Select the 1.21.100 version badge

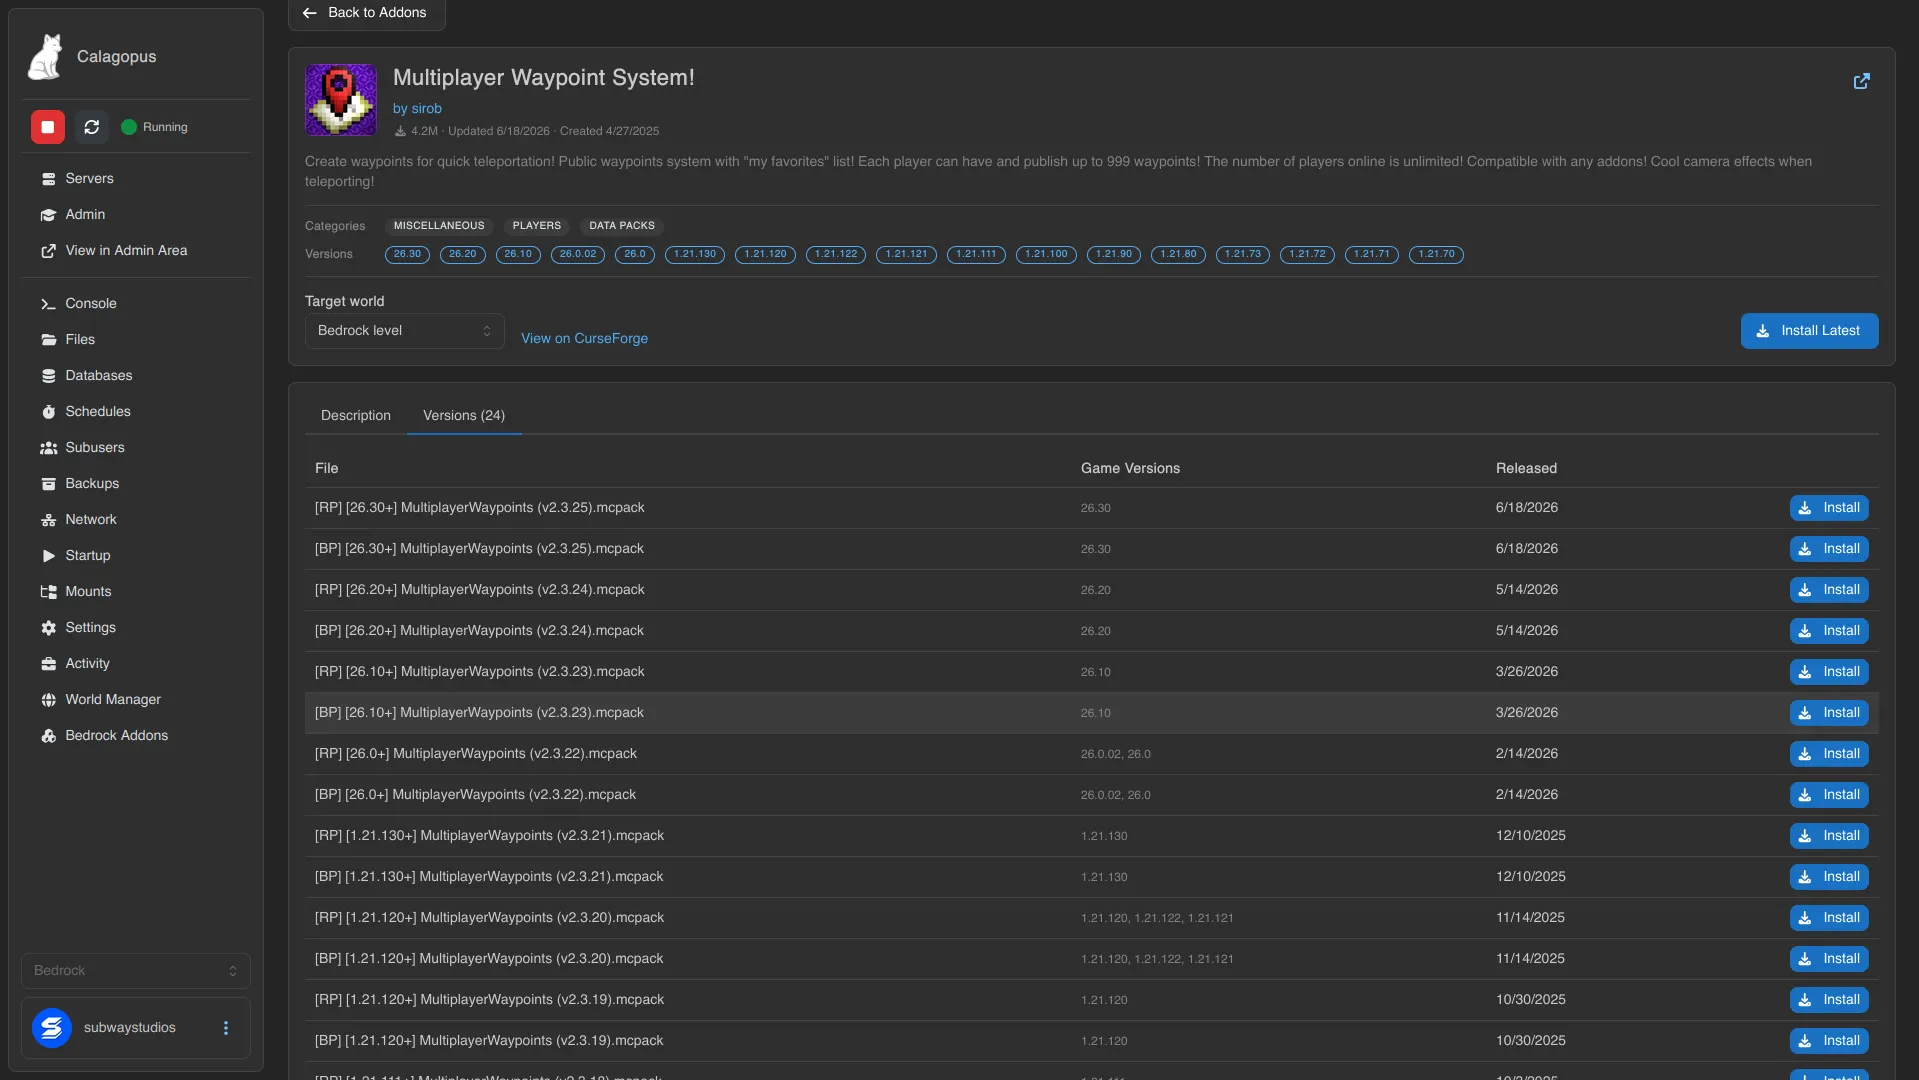[x=1046, y=255]
